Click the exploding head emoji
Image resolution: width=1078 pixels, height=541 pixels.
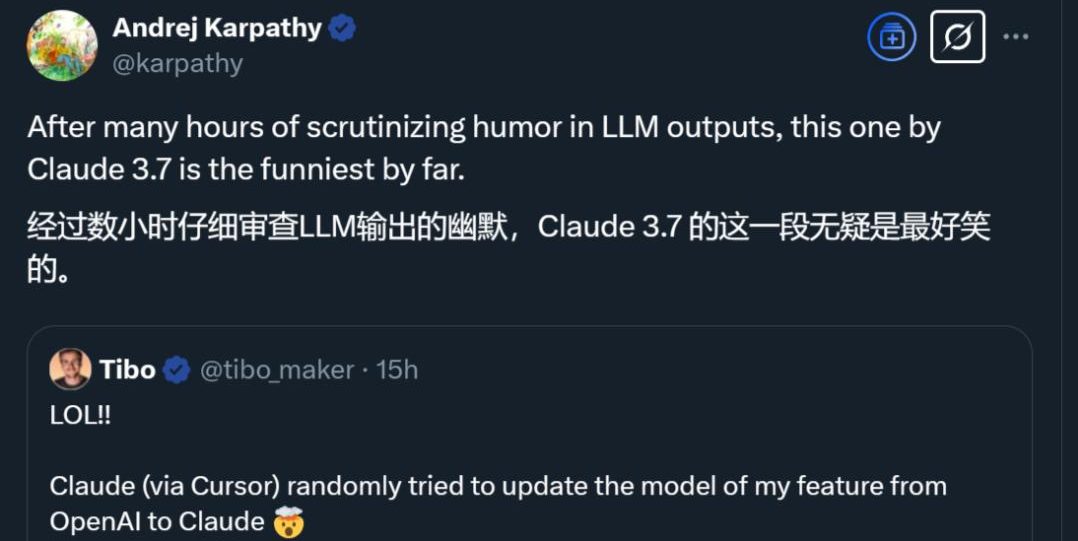288,522
